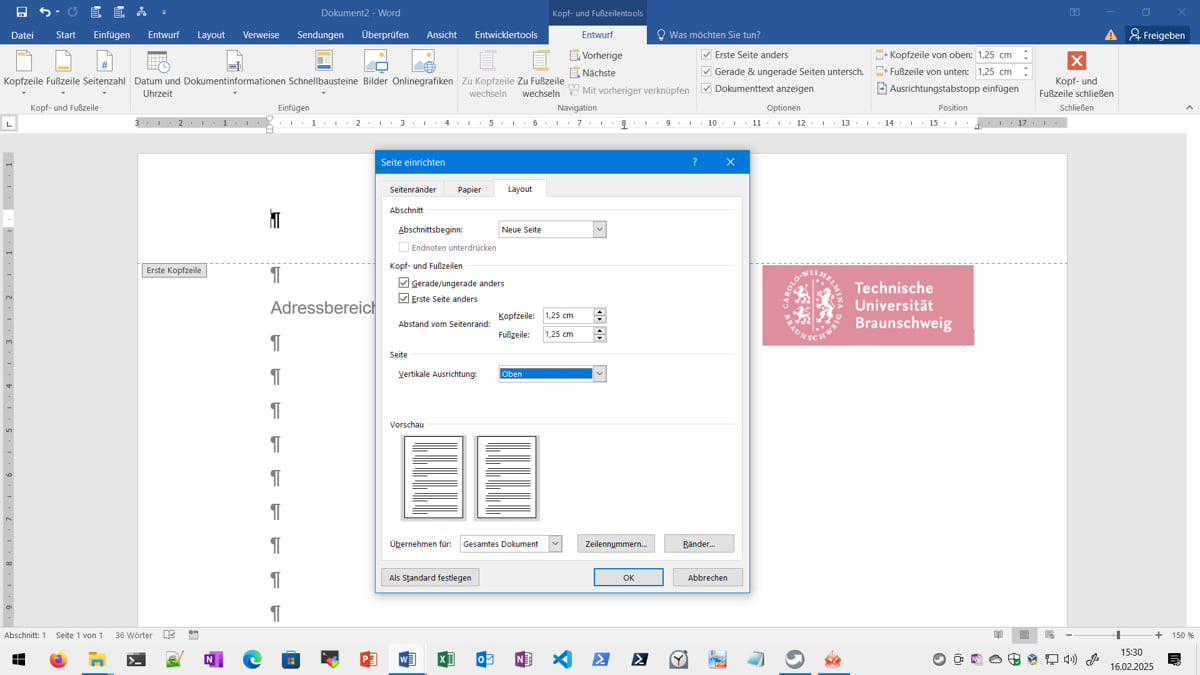The width and height of the screenshot is (1200, 675).
Task: Click Kopf- und Fußzeile schließen
Action: click(x=1076, y=74)
